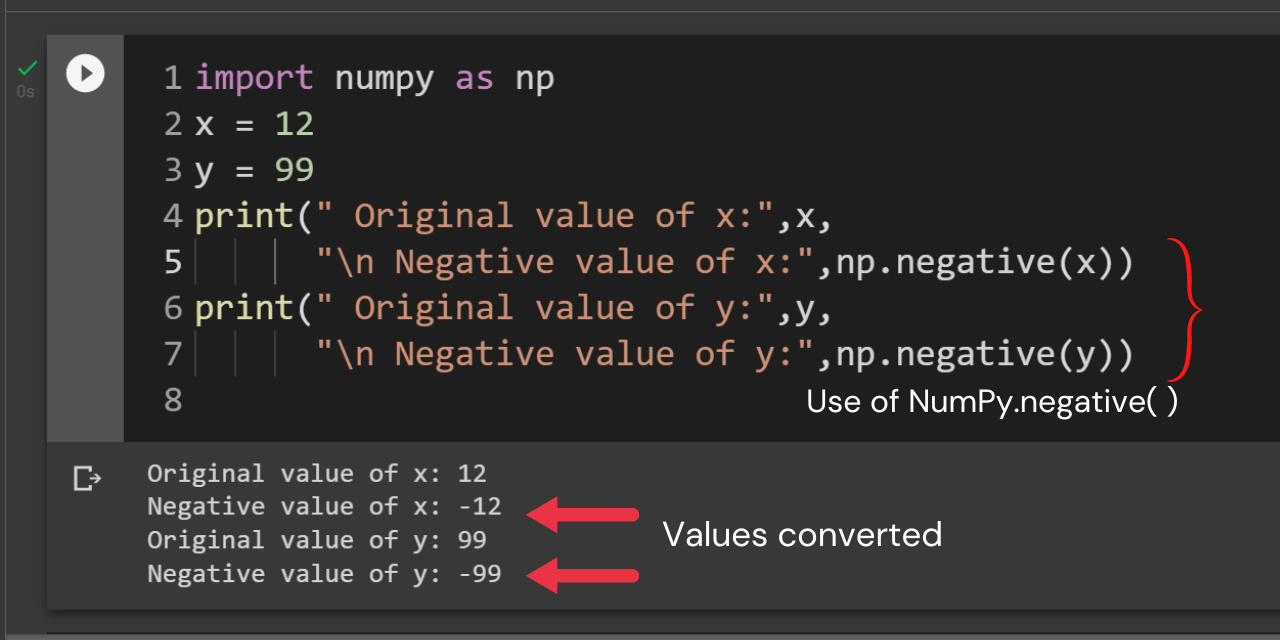Click line number 6 to expand selection

[171, 307]
